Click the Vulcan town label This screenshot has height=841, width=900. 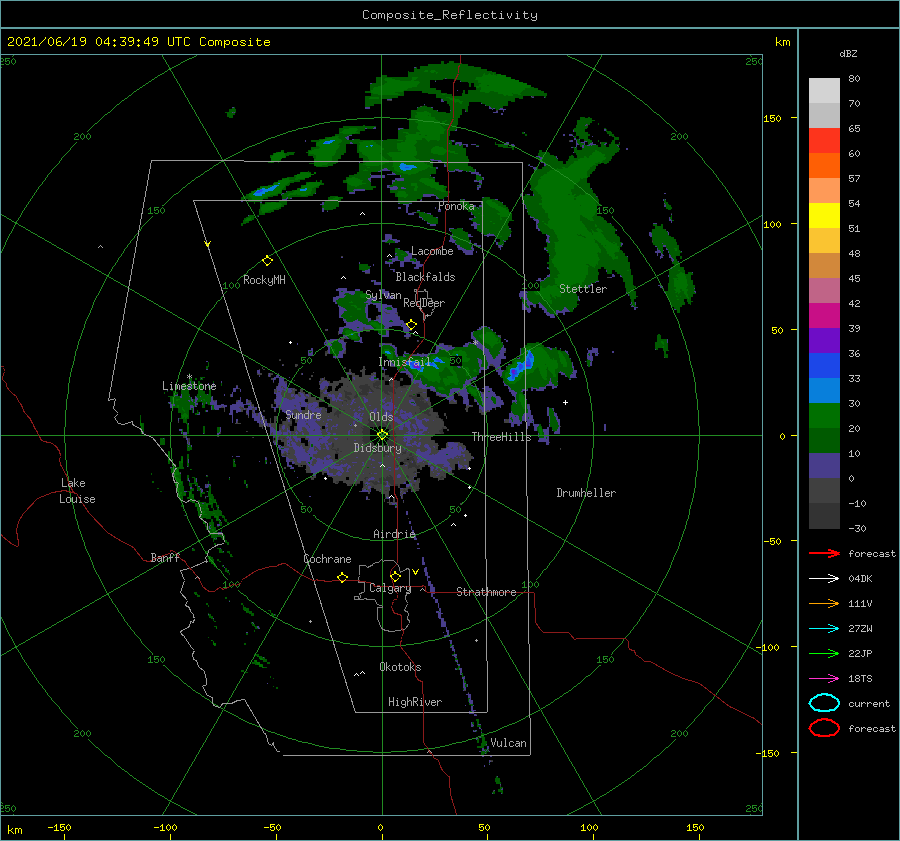click(508, 743)
